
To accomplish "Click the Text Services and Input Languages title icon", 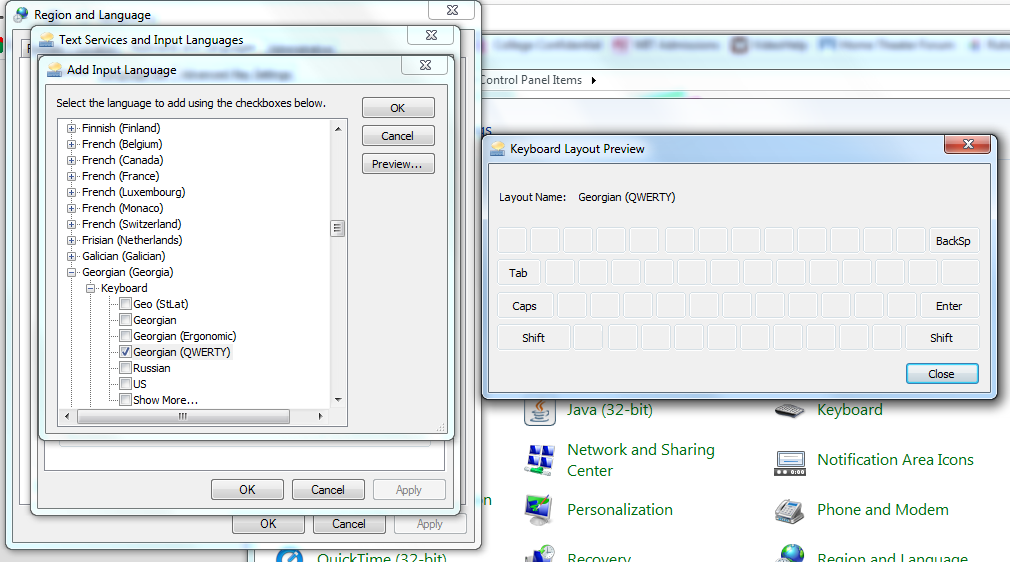I will click(46, 39).
